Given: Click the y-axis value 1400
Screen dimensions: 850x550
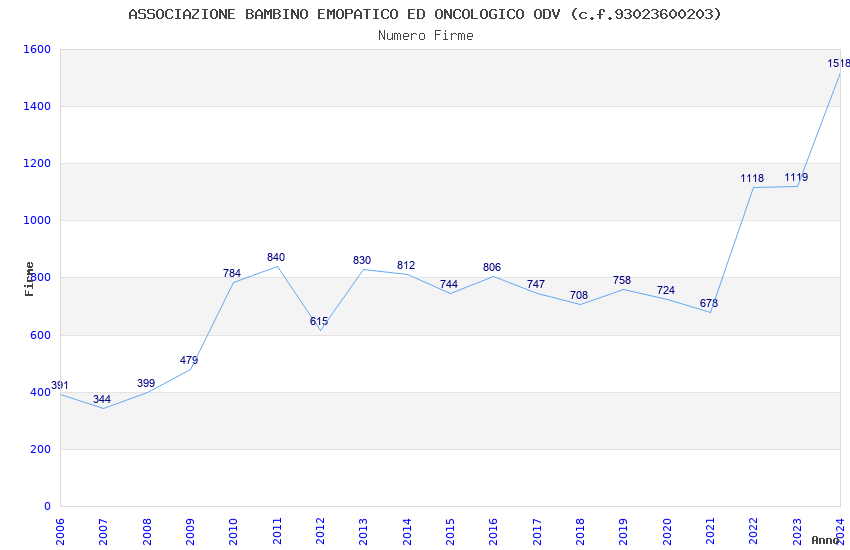Looking at the screenshot, I should point(37,106).
